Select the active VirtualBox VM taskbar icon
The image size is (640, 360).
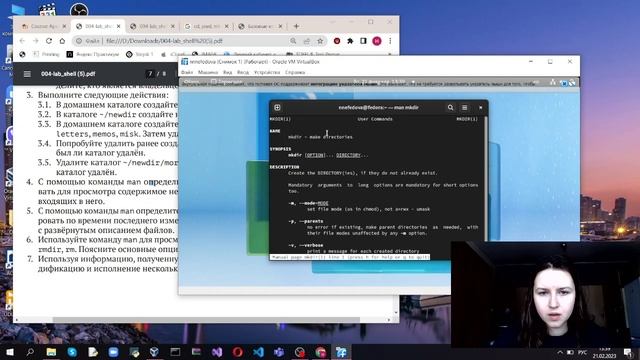[341, 352]
